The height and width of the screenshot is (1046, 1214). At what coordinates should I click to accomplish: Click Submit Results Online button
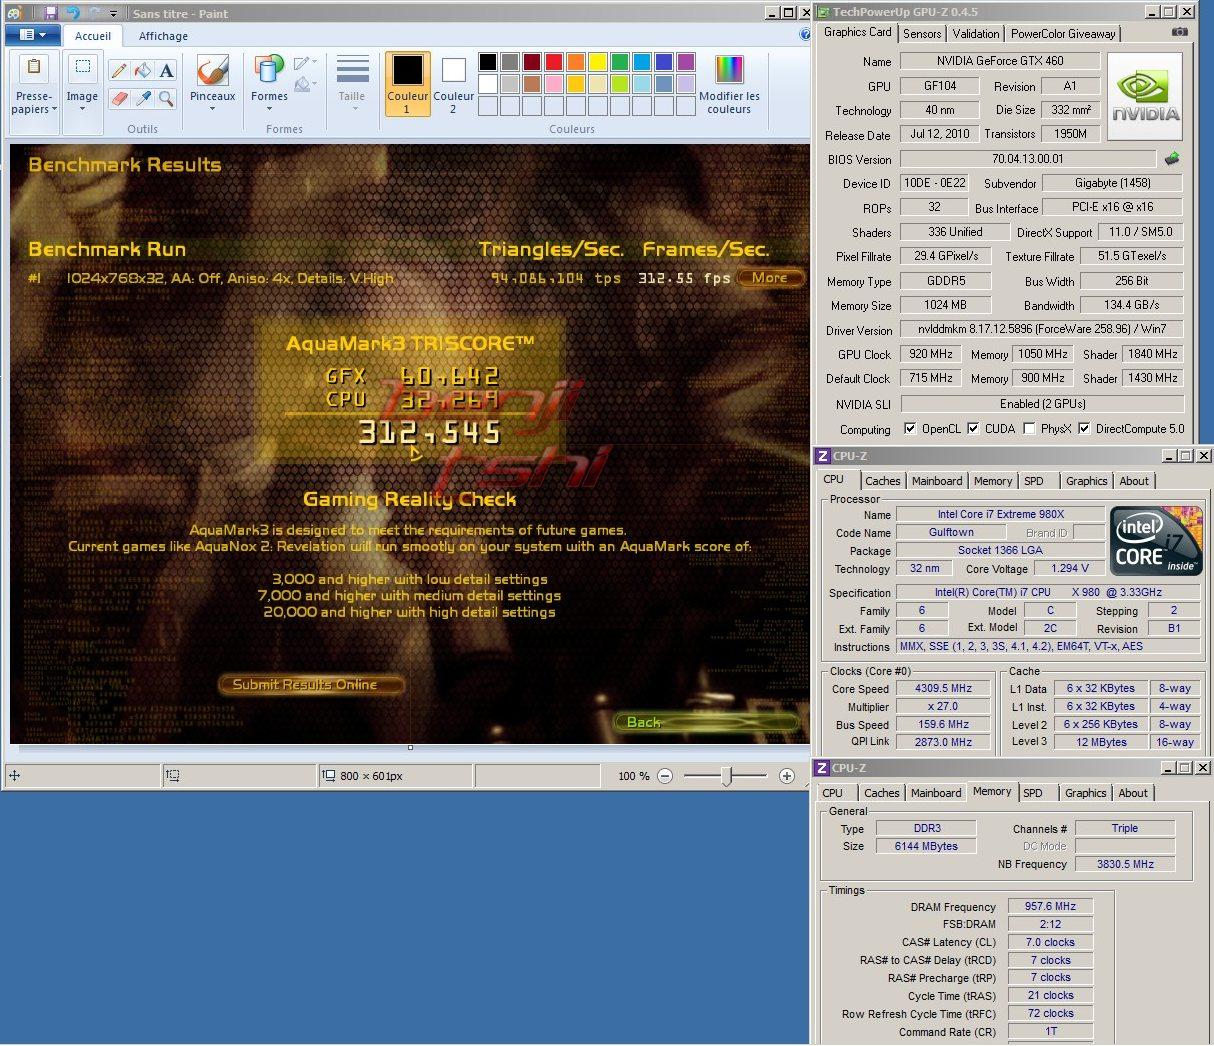click(x=311, y=685)
